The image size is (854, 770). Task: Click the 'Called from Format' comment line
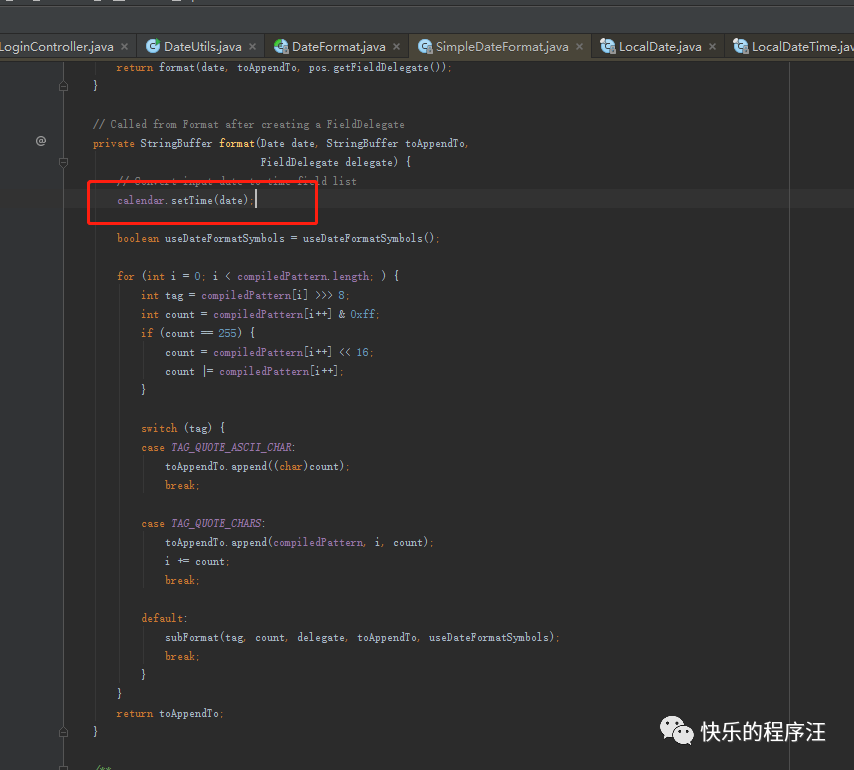coord(248,125)
